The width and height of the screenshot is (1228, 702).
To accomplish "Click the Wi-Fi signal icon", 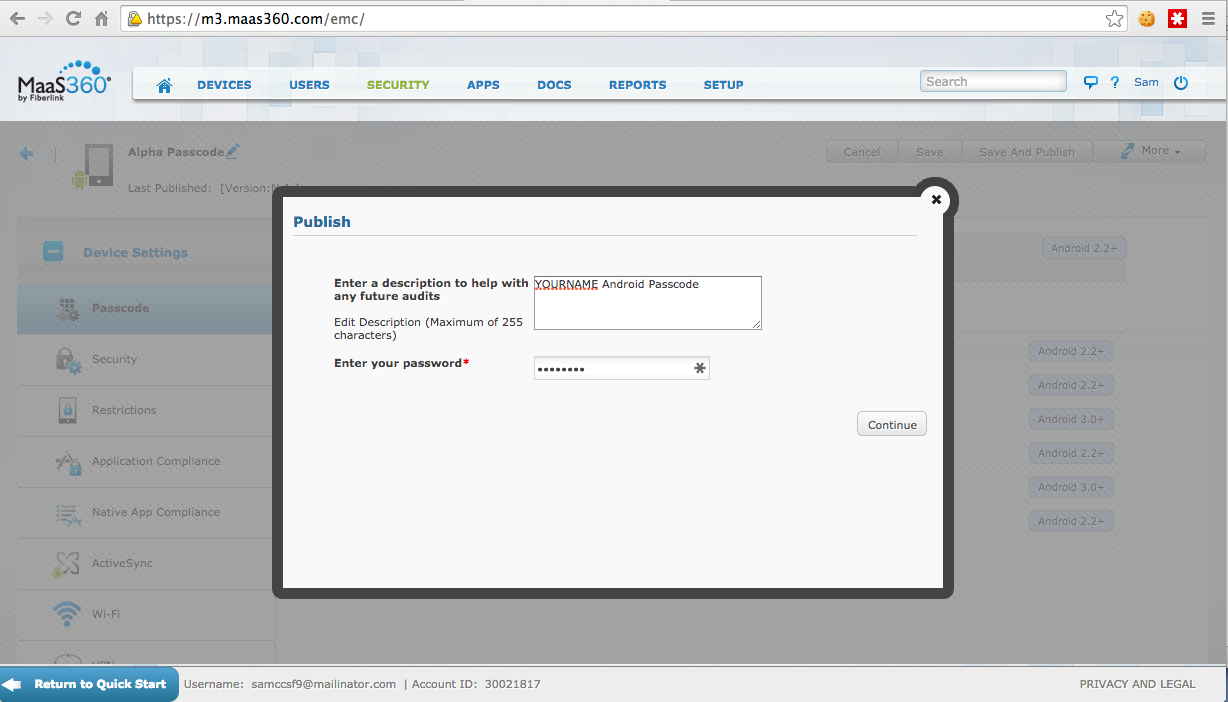I will pos(68,613).
